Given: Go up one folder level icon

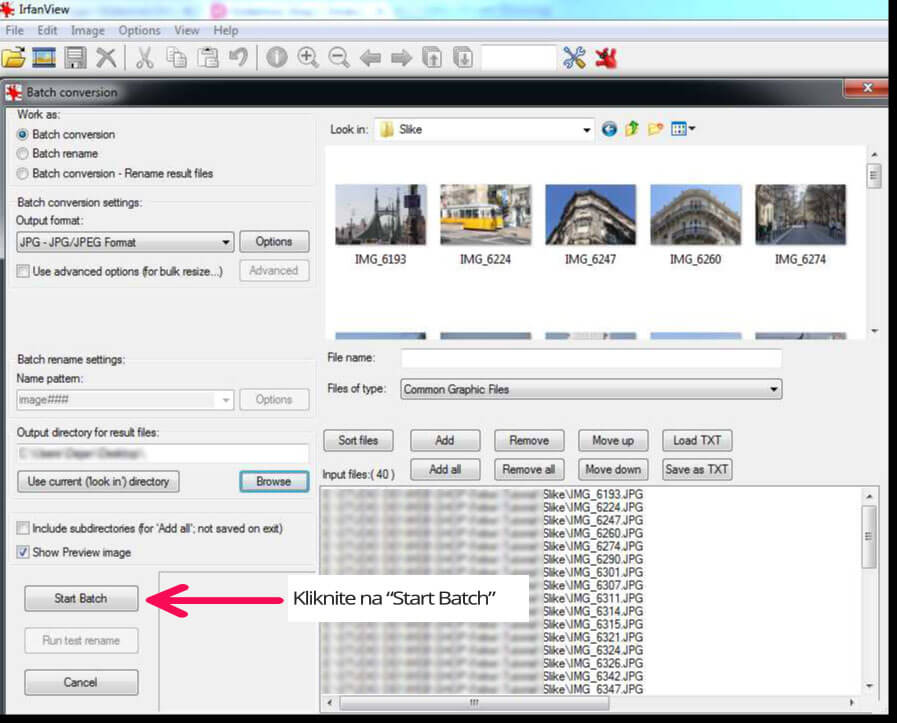Looking at the screenshot, I should click(632, 129).
